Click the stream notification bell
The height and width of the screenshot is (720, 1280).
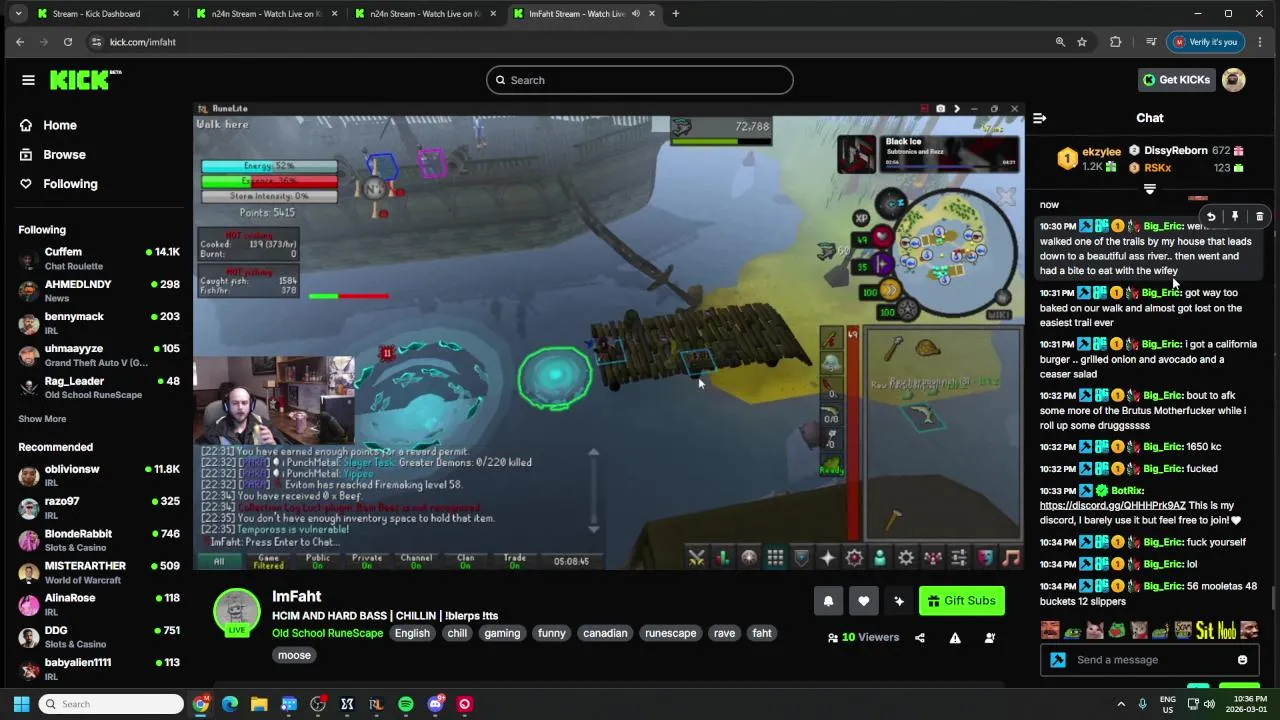(828, 601)
